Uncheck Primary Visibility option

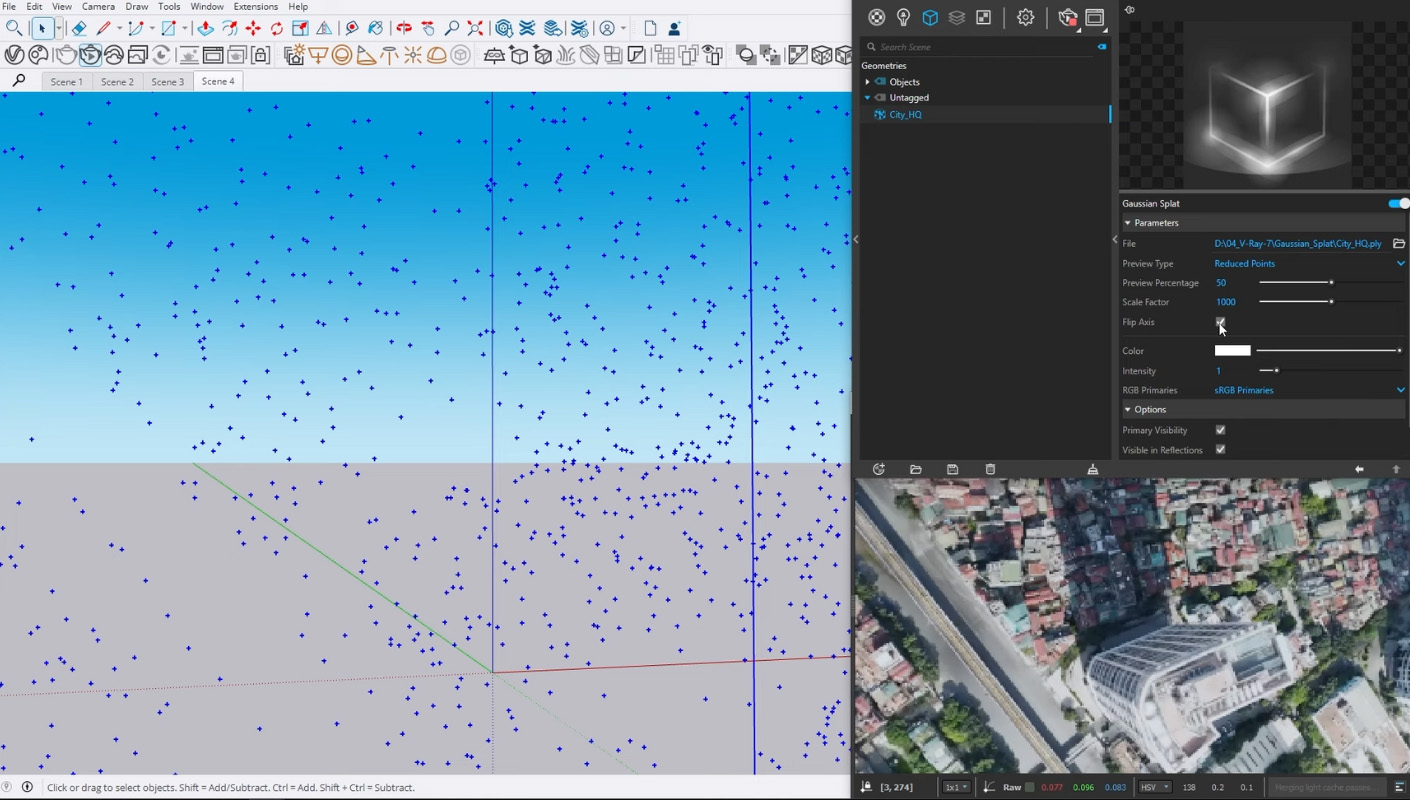[1220, 430]
